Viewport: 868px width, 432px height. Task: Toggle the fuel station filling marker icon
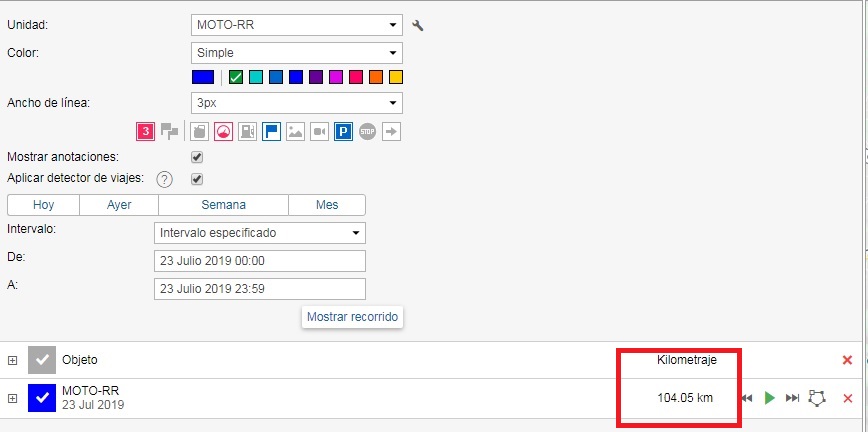pos(247,131)
